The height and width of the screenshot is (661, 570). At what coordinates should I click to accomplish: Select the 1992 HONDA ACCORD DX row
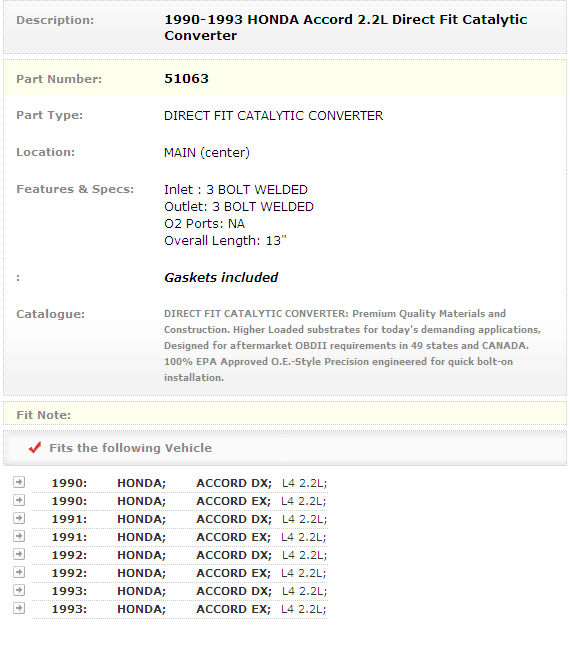pos(180,556)
